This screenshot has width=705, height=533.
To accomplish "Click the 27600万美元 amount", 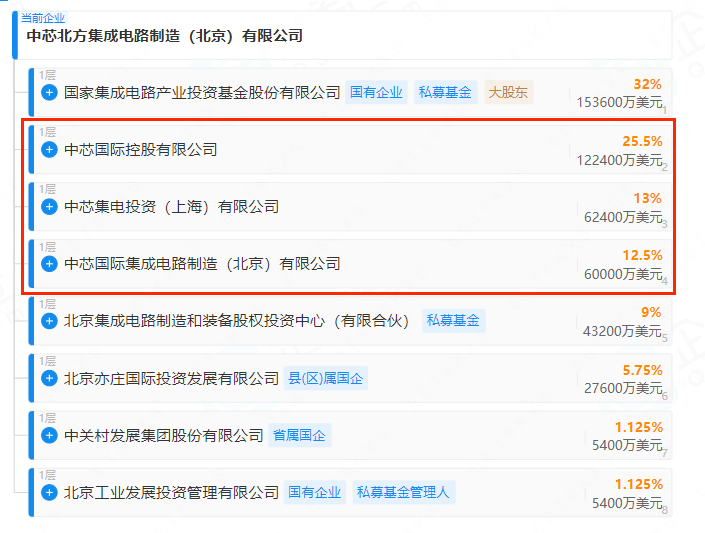I will click(x=623, y=388).
